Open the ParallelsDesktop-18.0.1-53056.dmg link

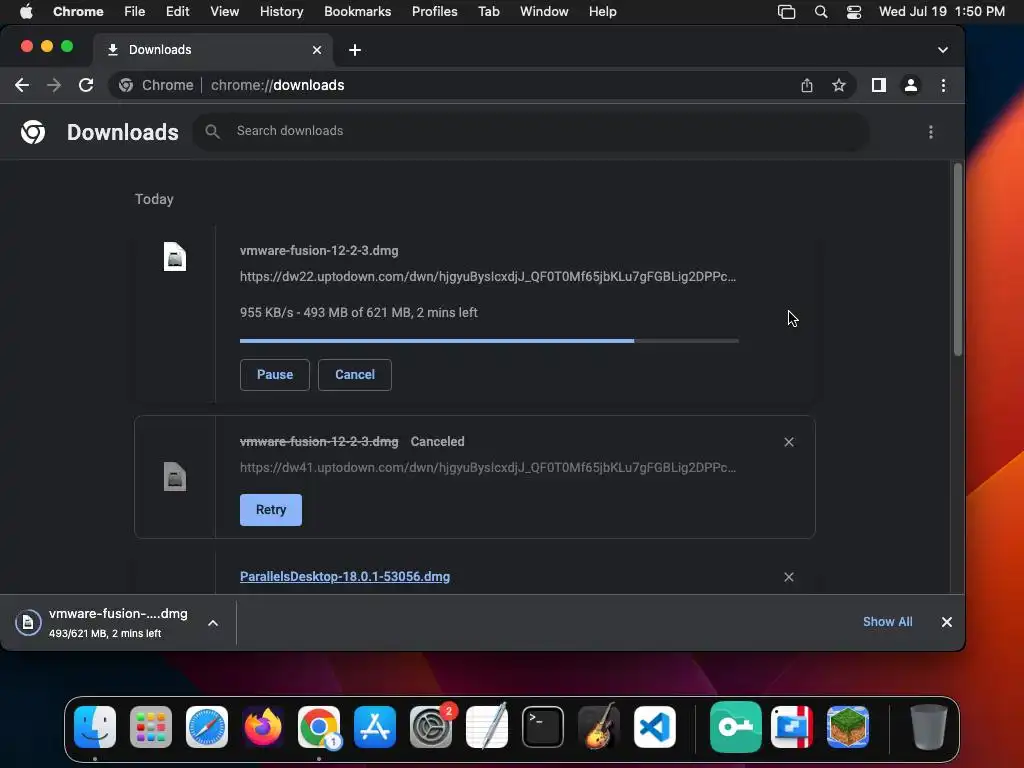click(x=345, y=577)
